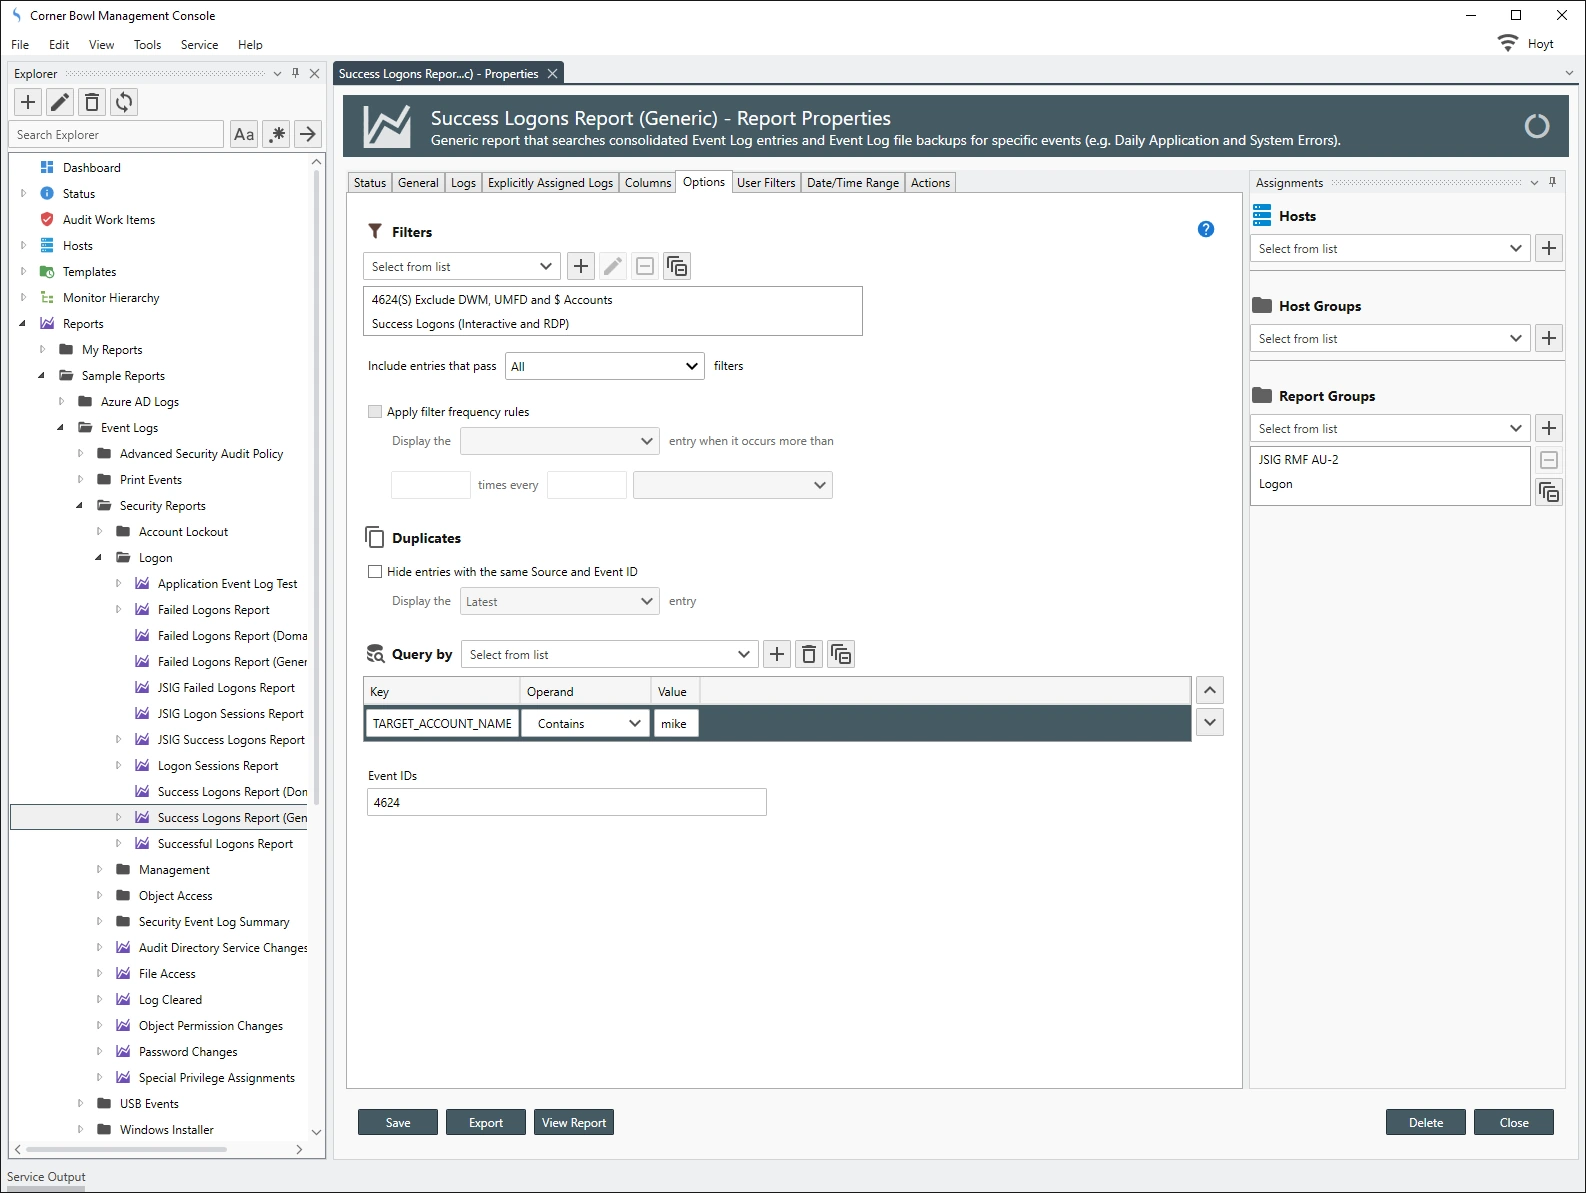Open the Tools menu

[147, 45]
